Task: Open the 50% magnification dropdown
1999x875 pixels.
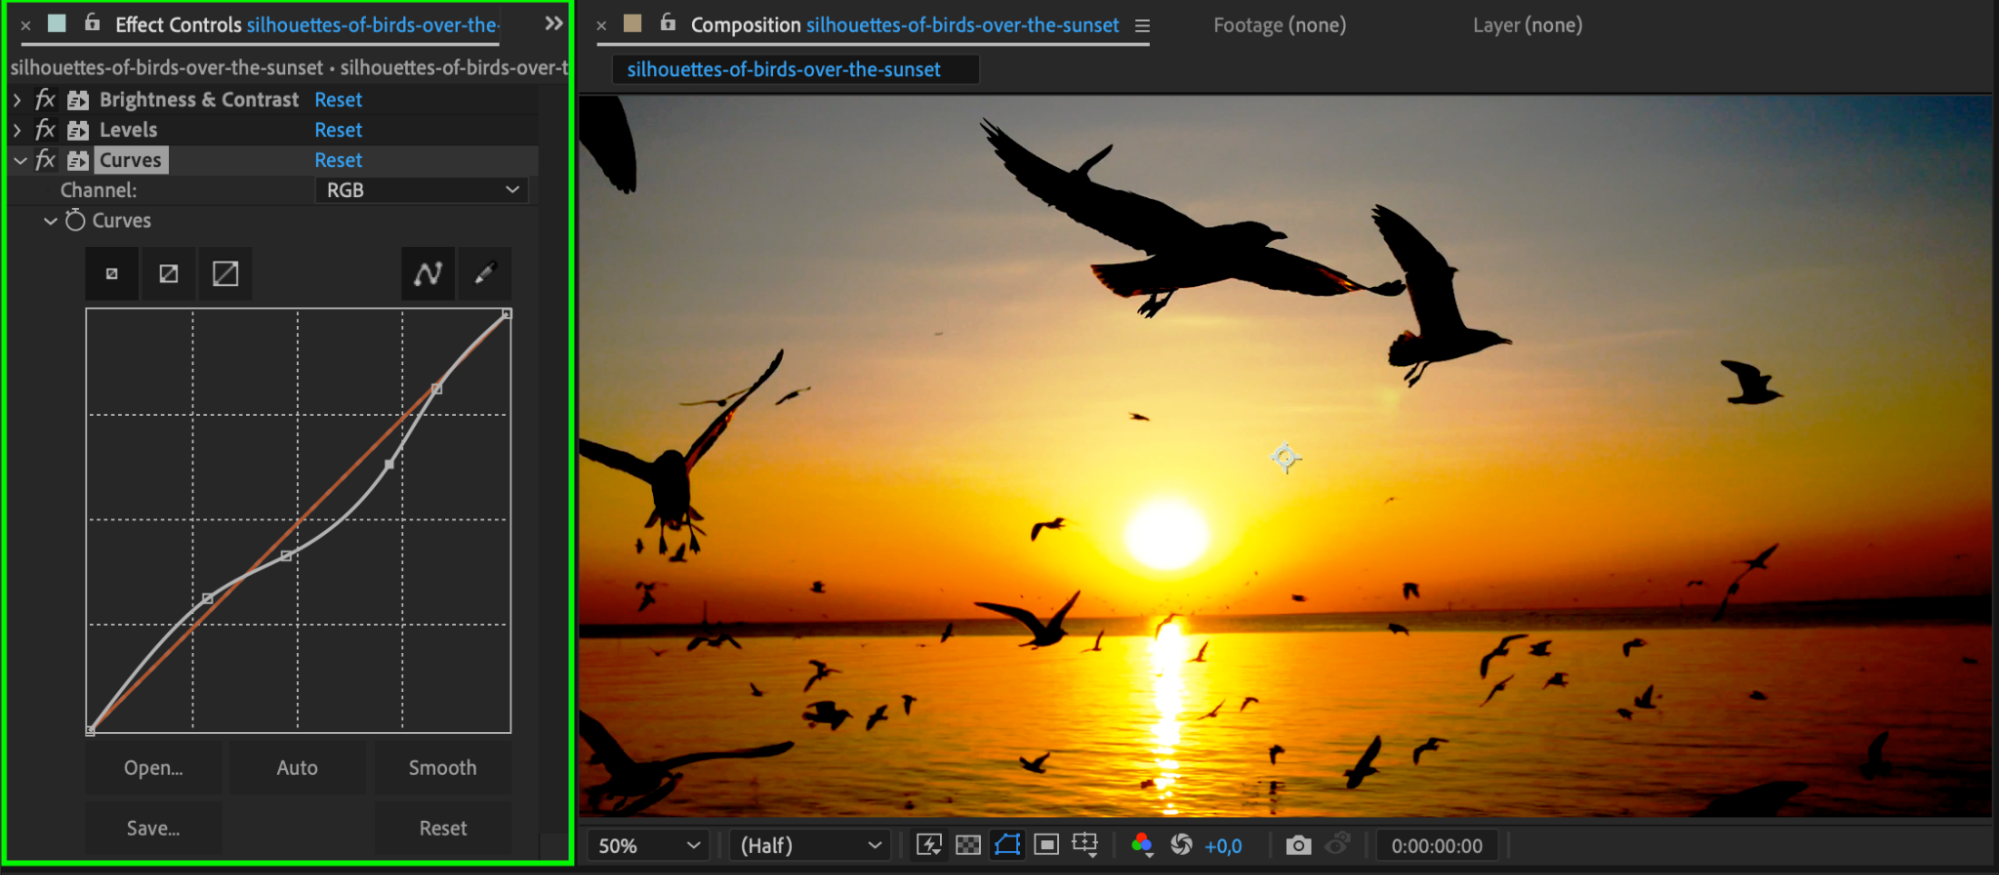Action: (x=648, y=846)
